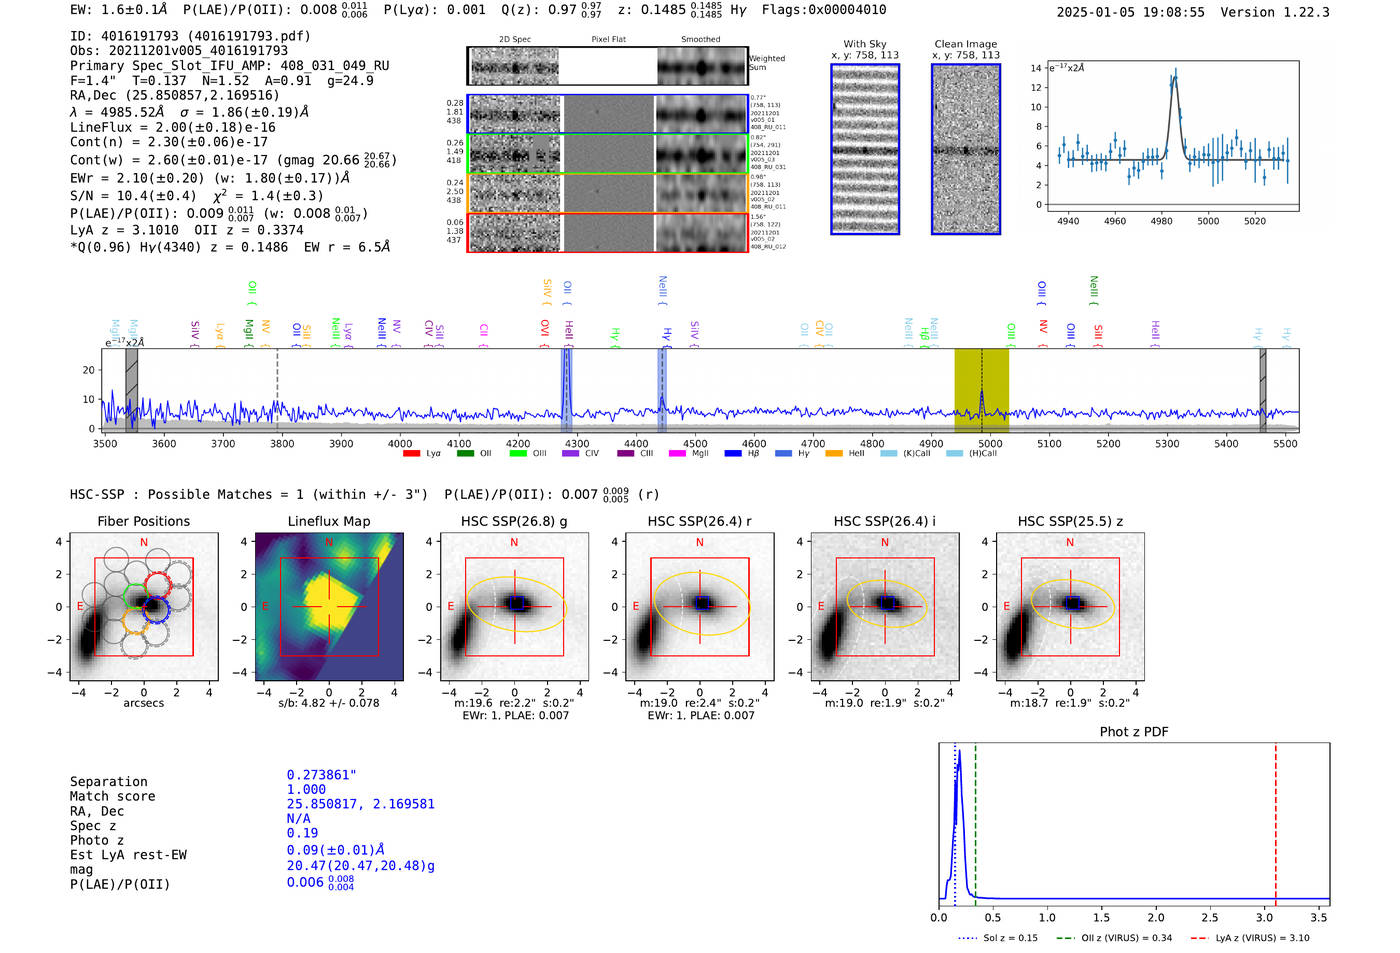Screen dimensions: 1400x953
Task: Click the OII dark green legend swatch
Action: tap(465, 454)
